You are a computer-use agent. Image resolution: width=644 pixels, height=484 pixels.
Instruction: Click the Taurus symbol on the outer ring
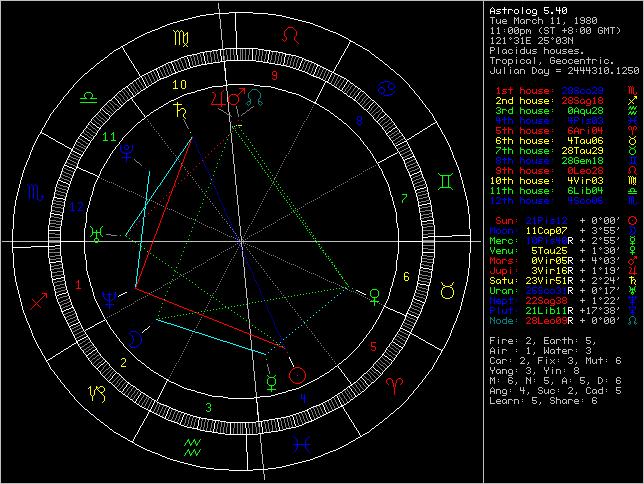pos(447,290)
